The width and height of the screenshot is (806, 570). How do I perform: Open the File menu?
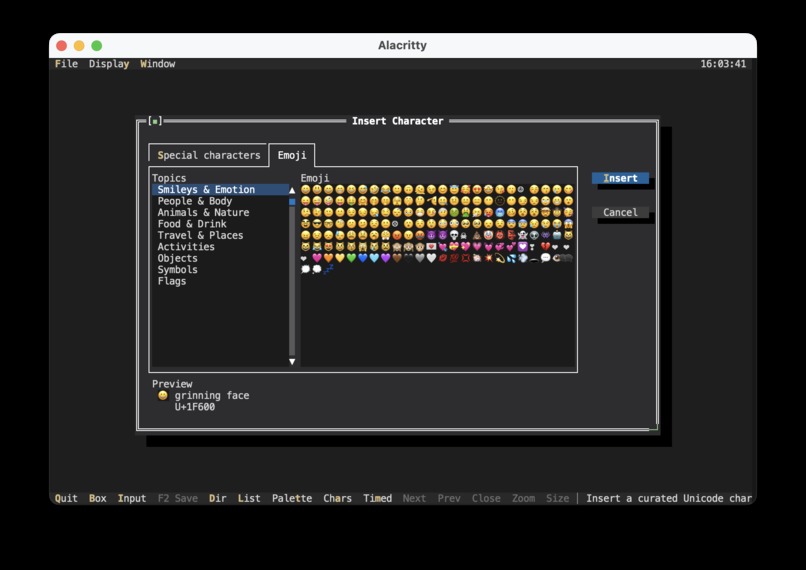click(x=66, y=64)
